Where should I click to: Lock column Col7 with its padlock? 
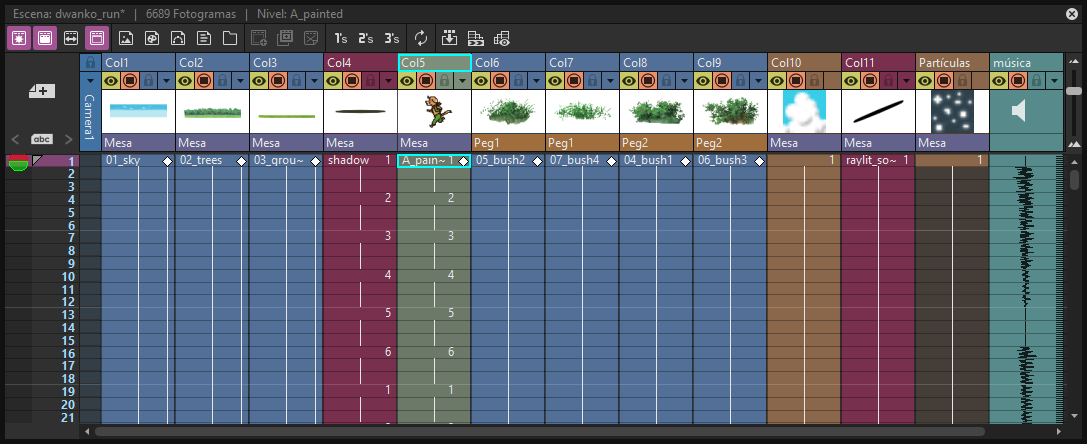591,80
